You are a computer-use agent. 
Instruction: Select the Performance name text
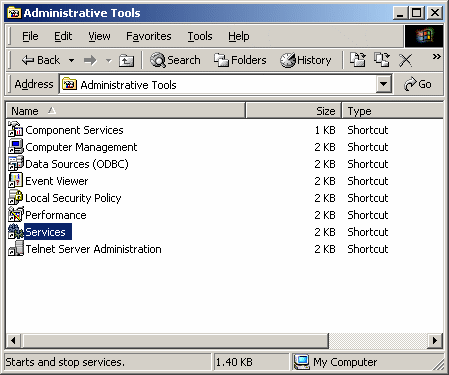(x=56, y=215)
